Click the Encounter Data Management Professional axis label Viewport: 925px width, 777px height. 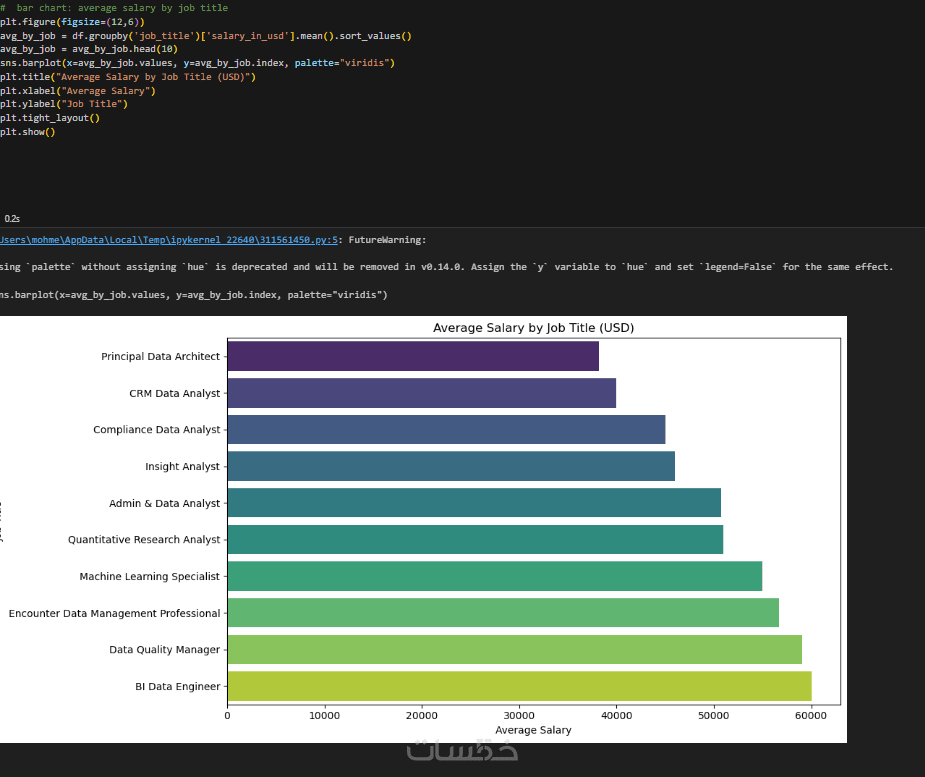[x=114, y=614]
